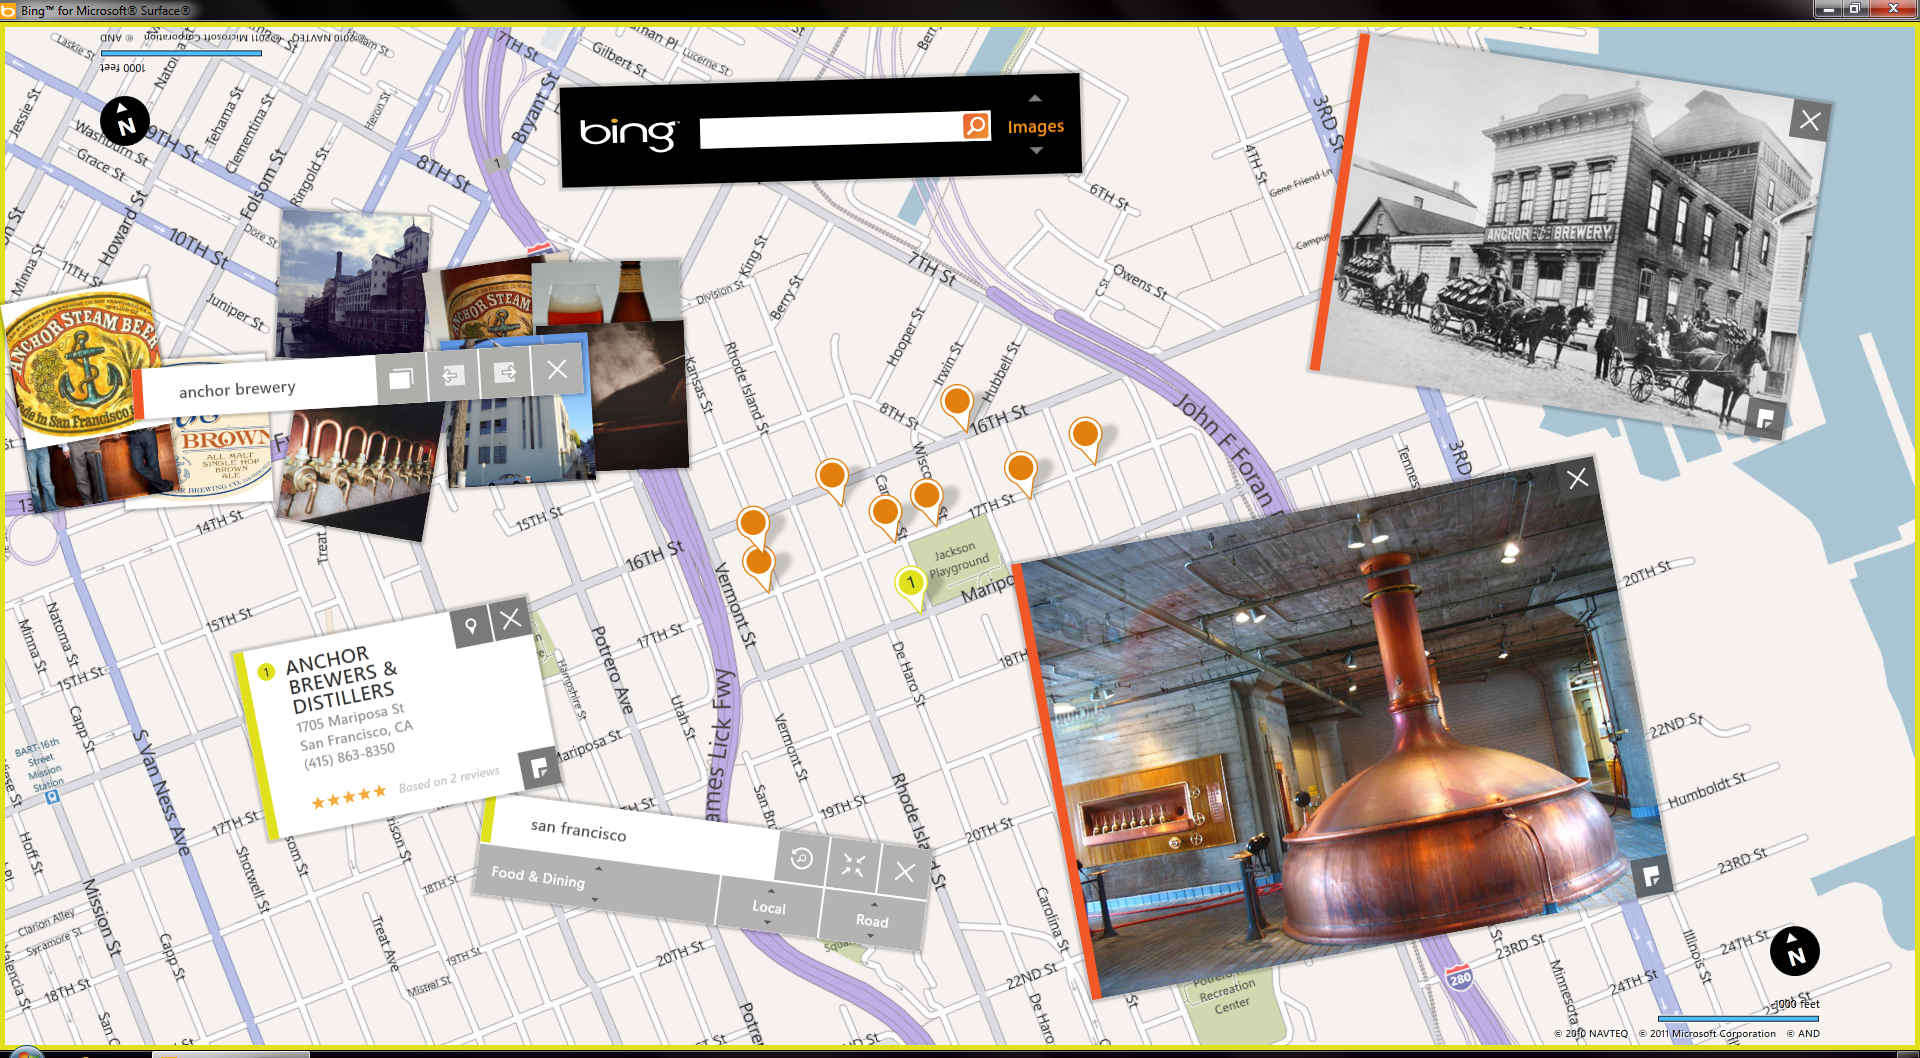Image resolution: width=1920 pixels, height=1058 pixels.
Task: Select the Images search mode label
Action: coord(1035,126)
